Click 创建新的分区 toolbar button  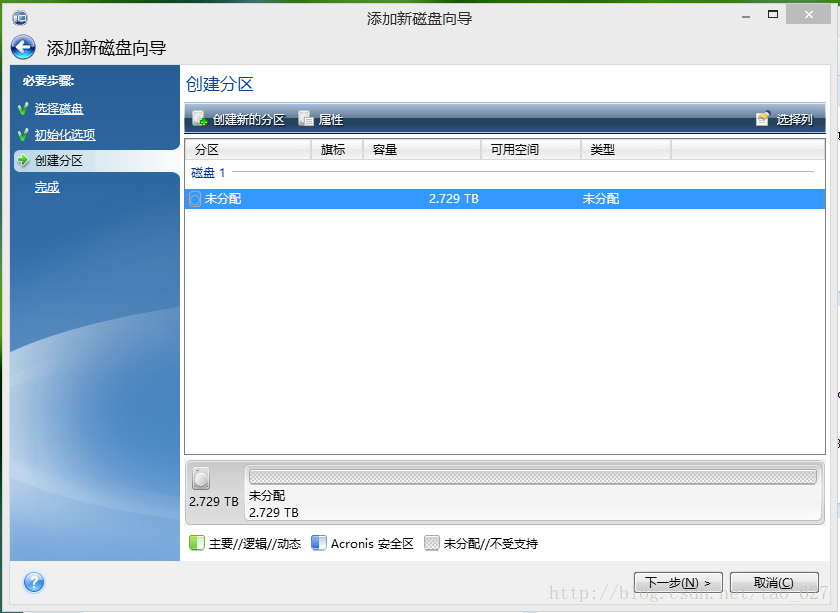pos(238,119)
